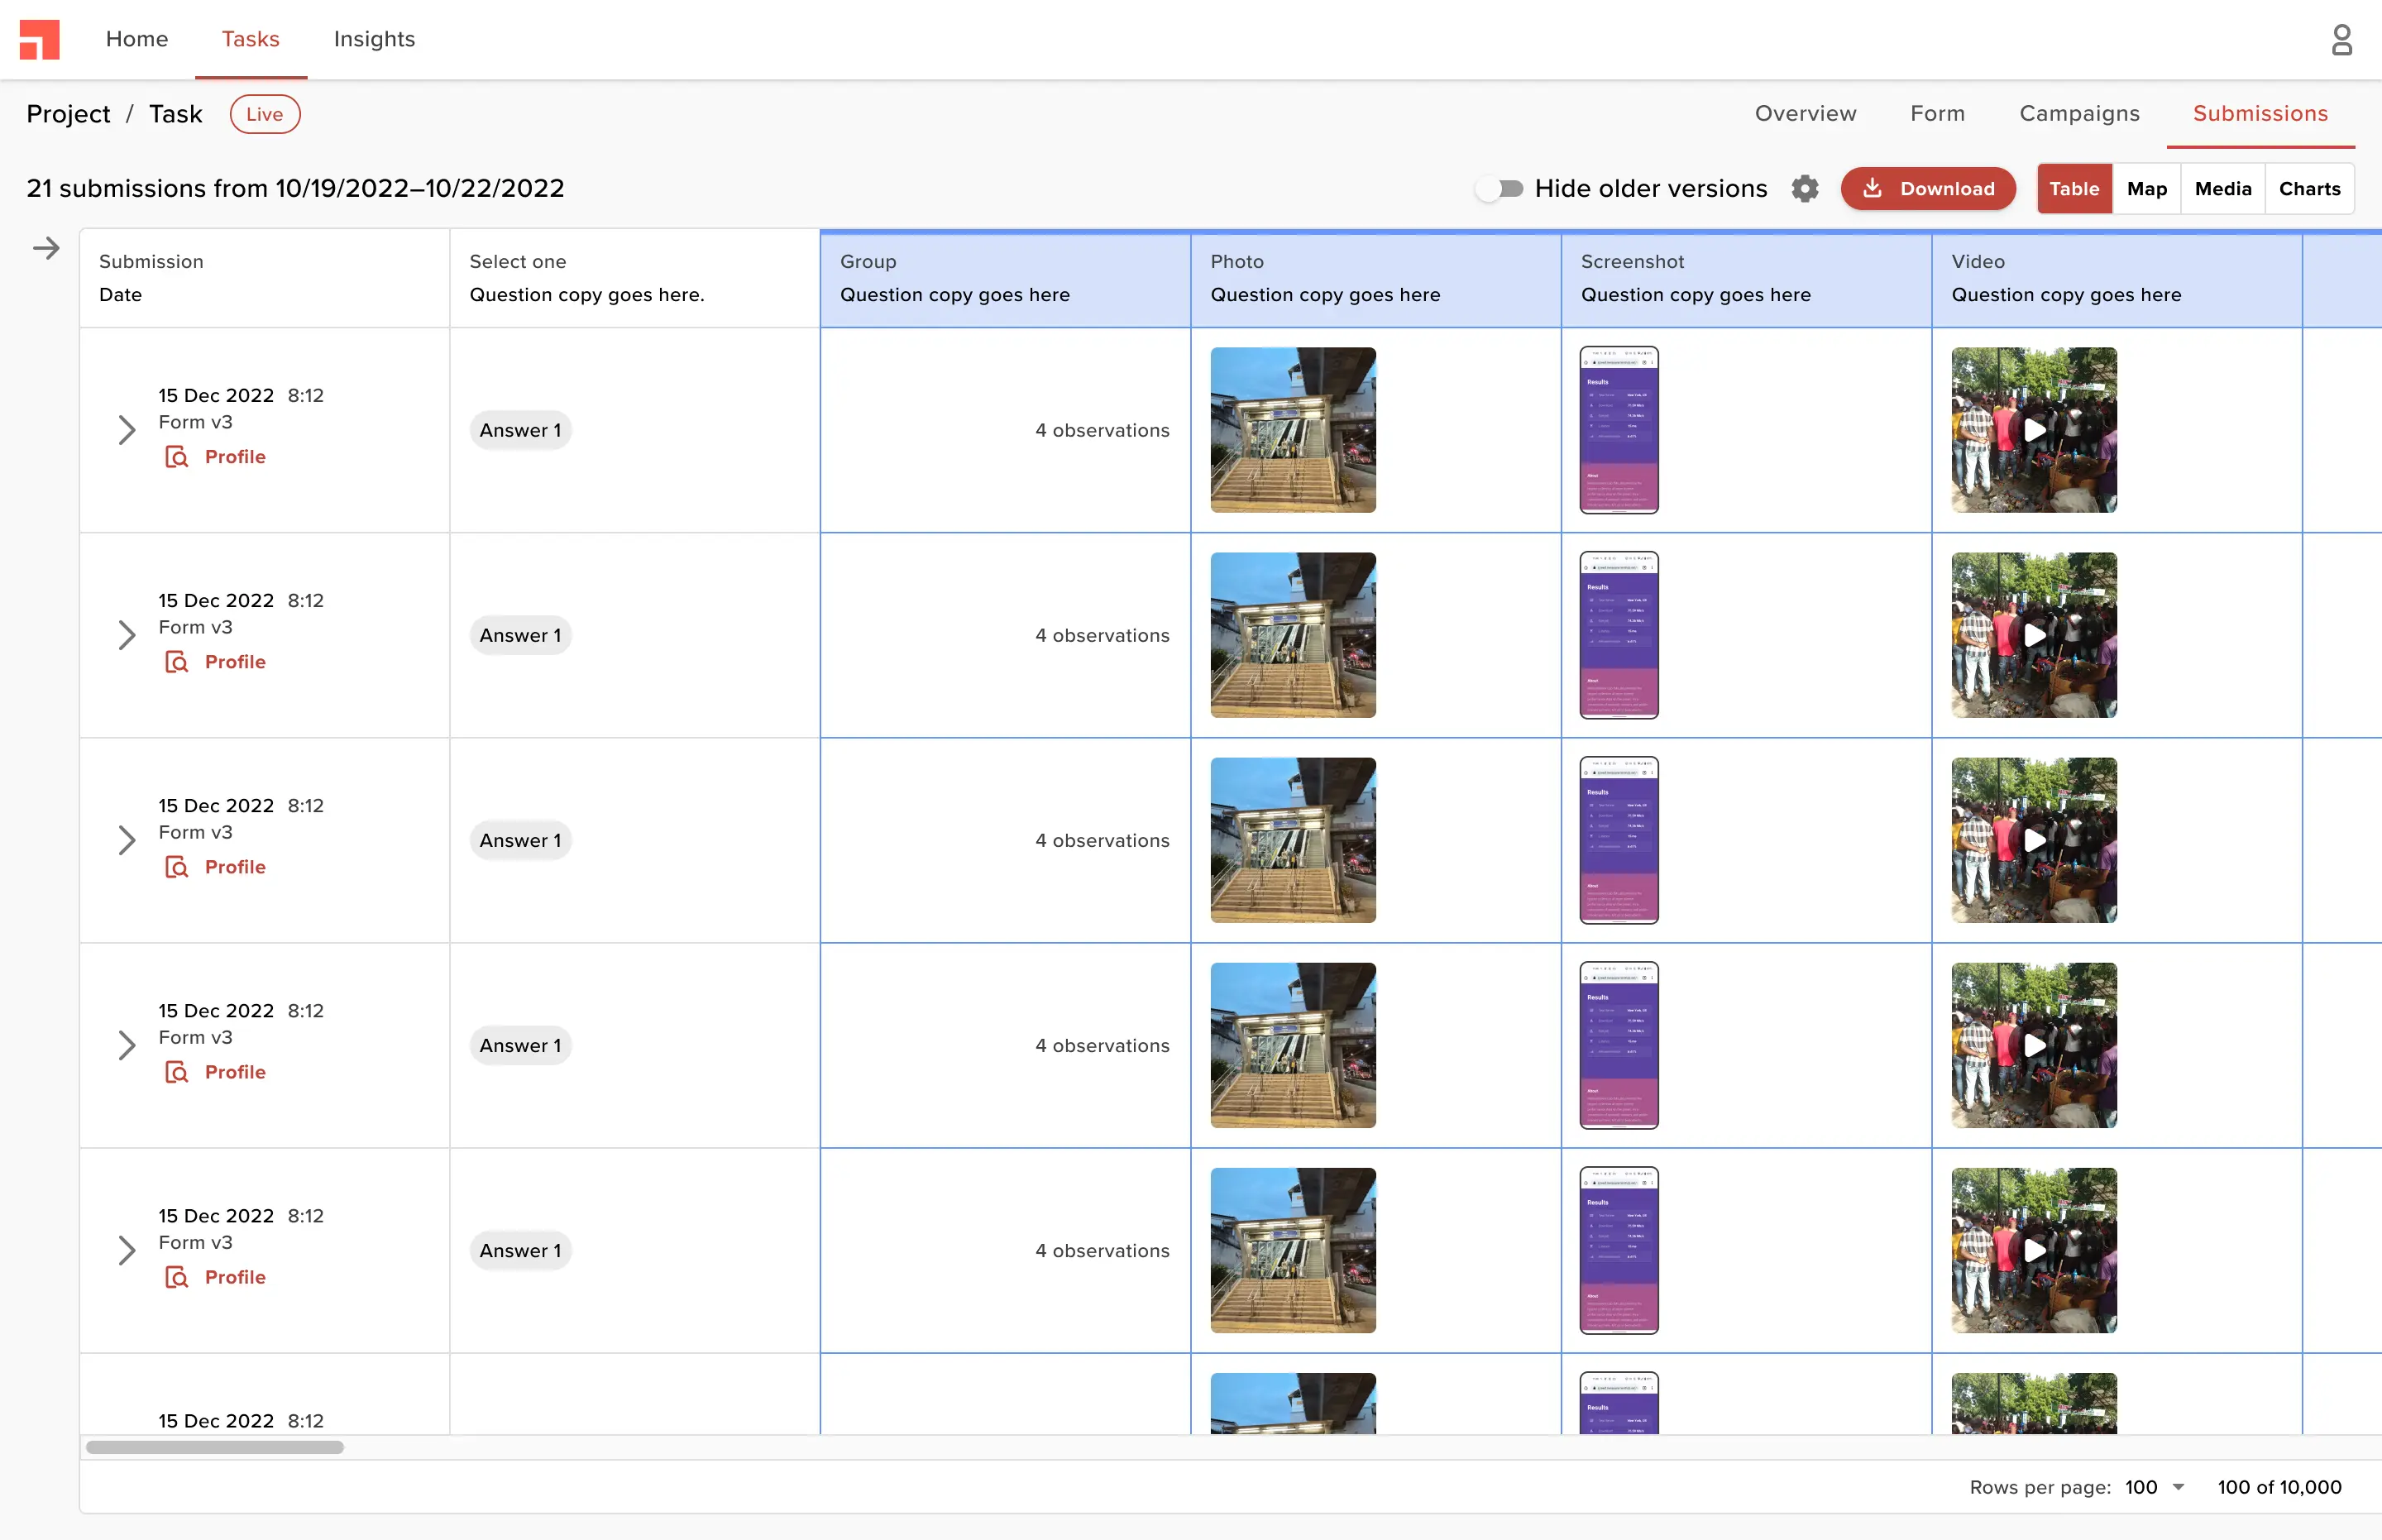Click the right-arrow icon above the submission table

click(47, 247)
